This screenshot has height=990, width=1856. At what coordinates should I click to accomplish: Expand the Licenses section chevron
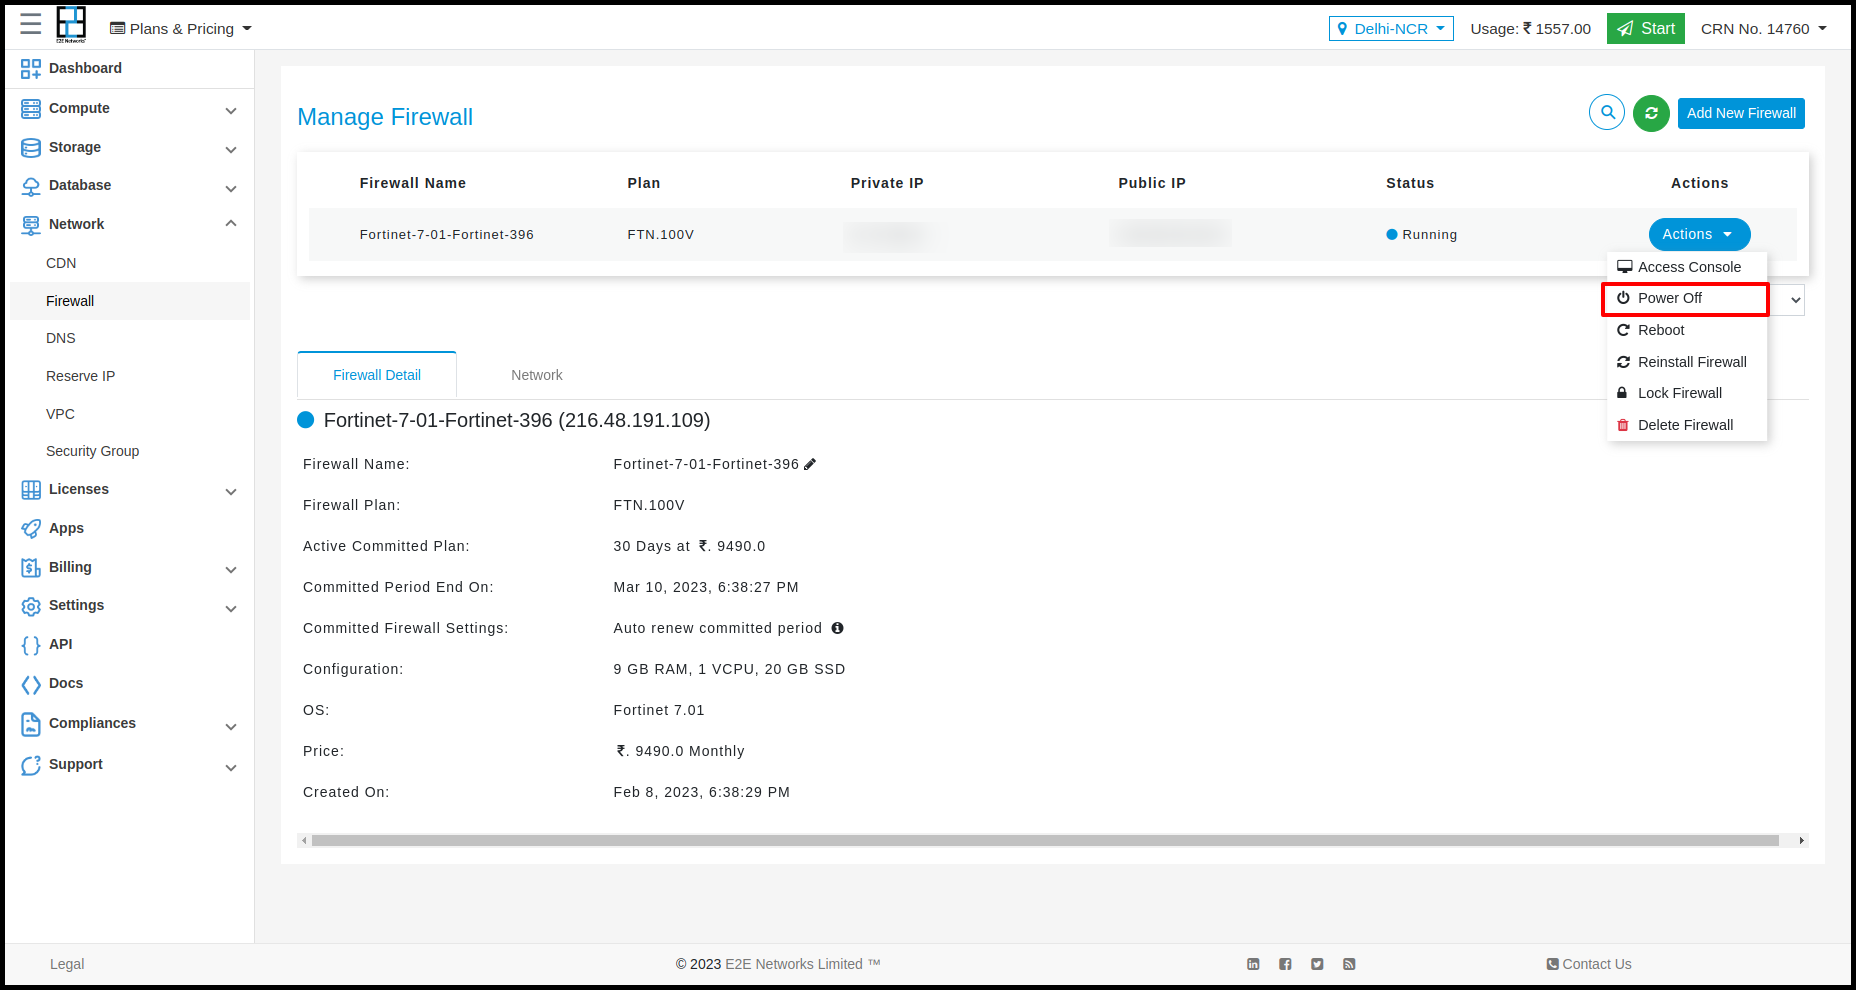(231, 491)
